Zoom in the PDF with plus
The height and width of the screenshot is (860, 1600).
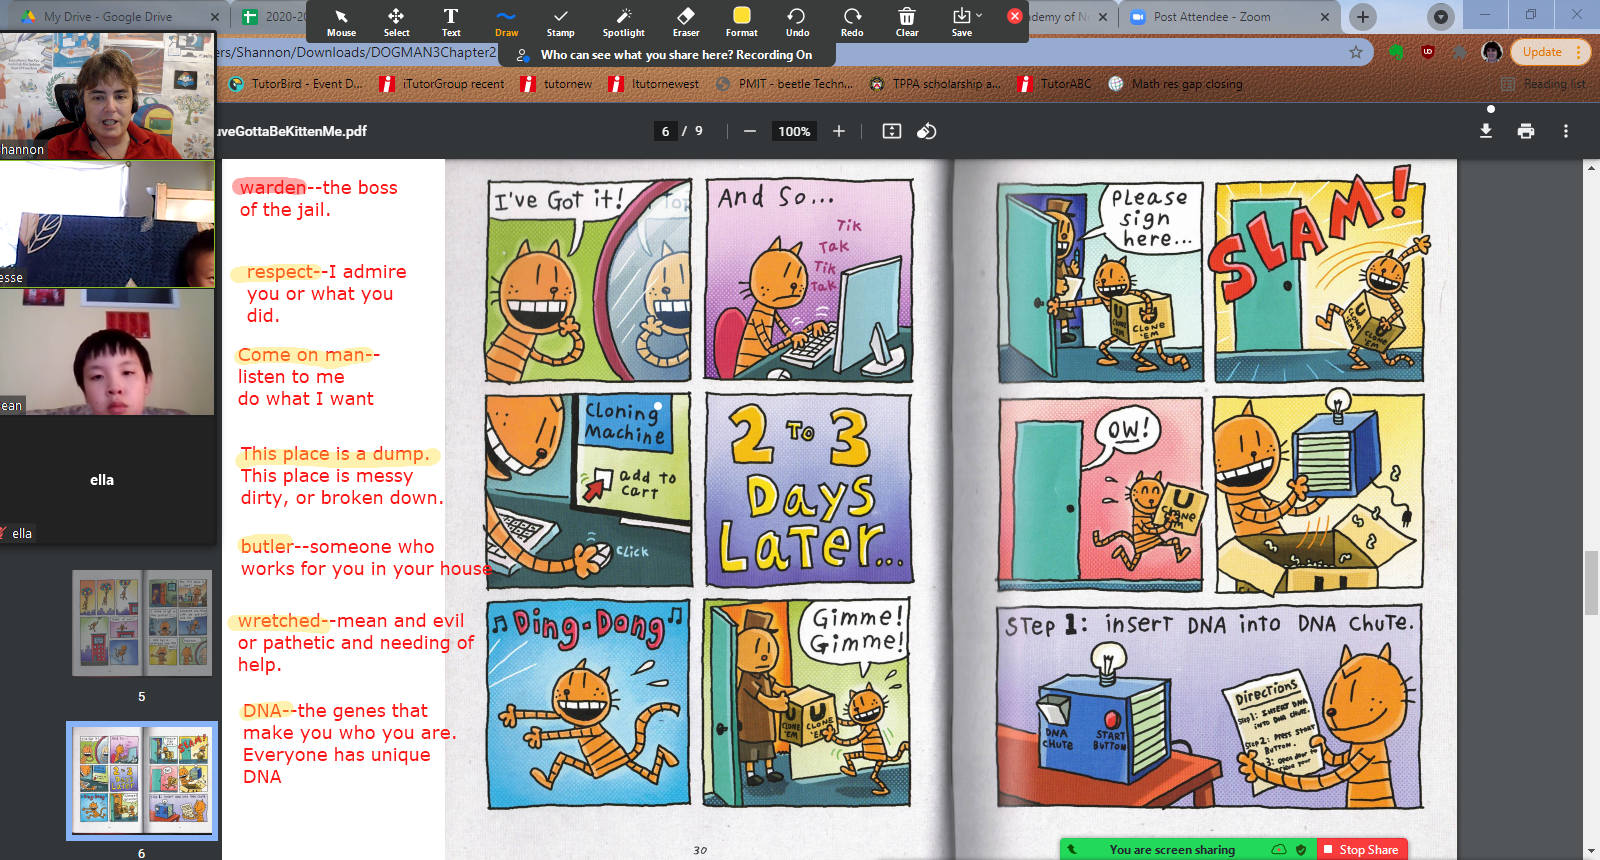coord(839,131)
